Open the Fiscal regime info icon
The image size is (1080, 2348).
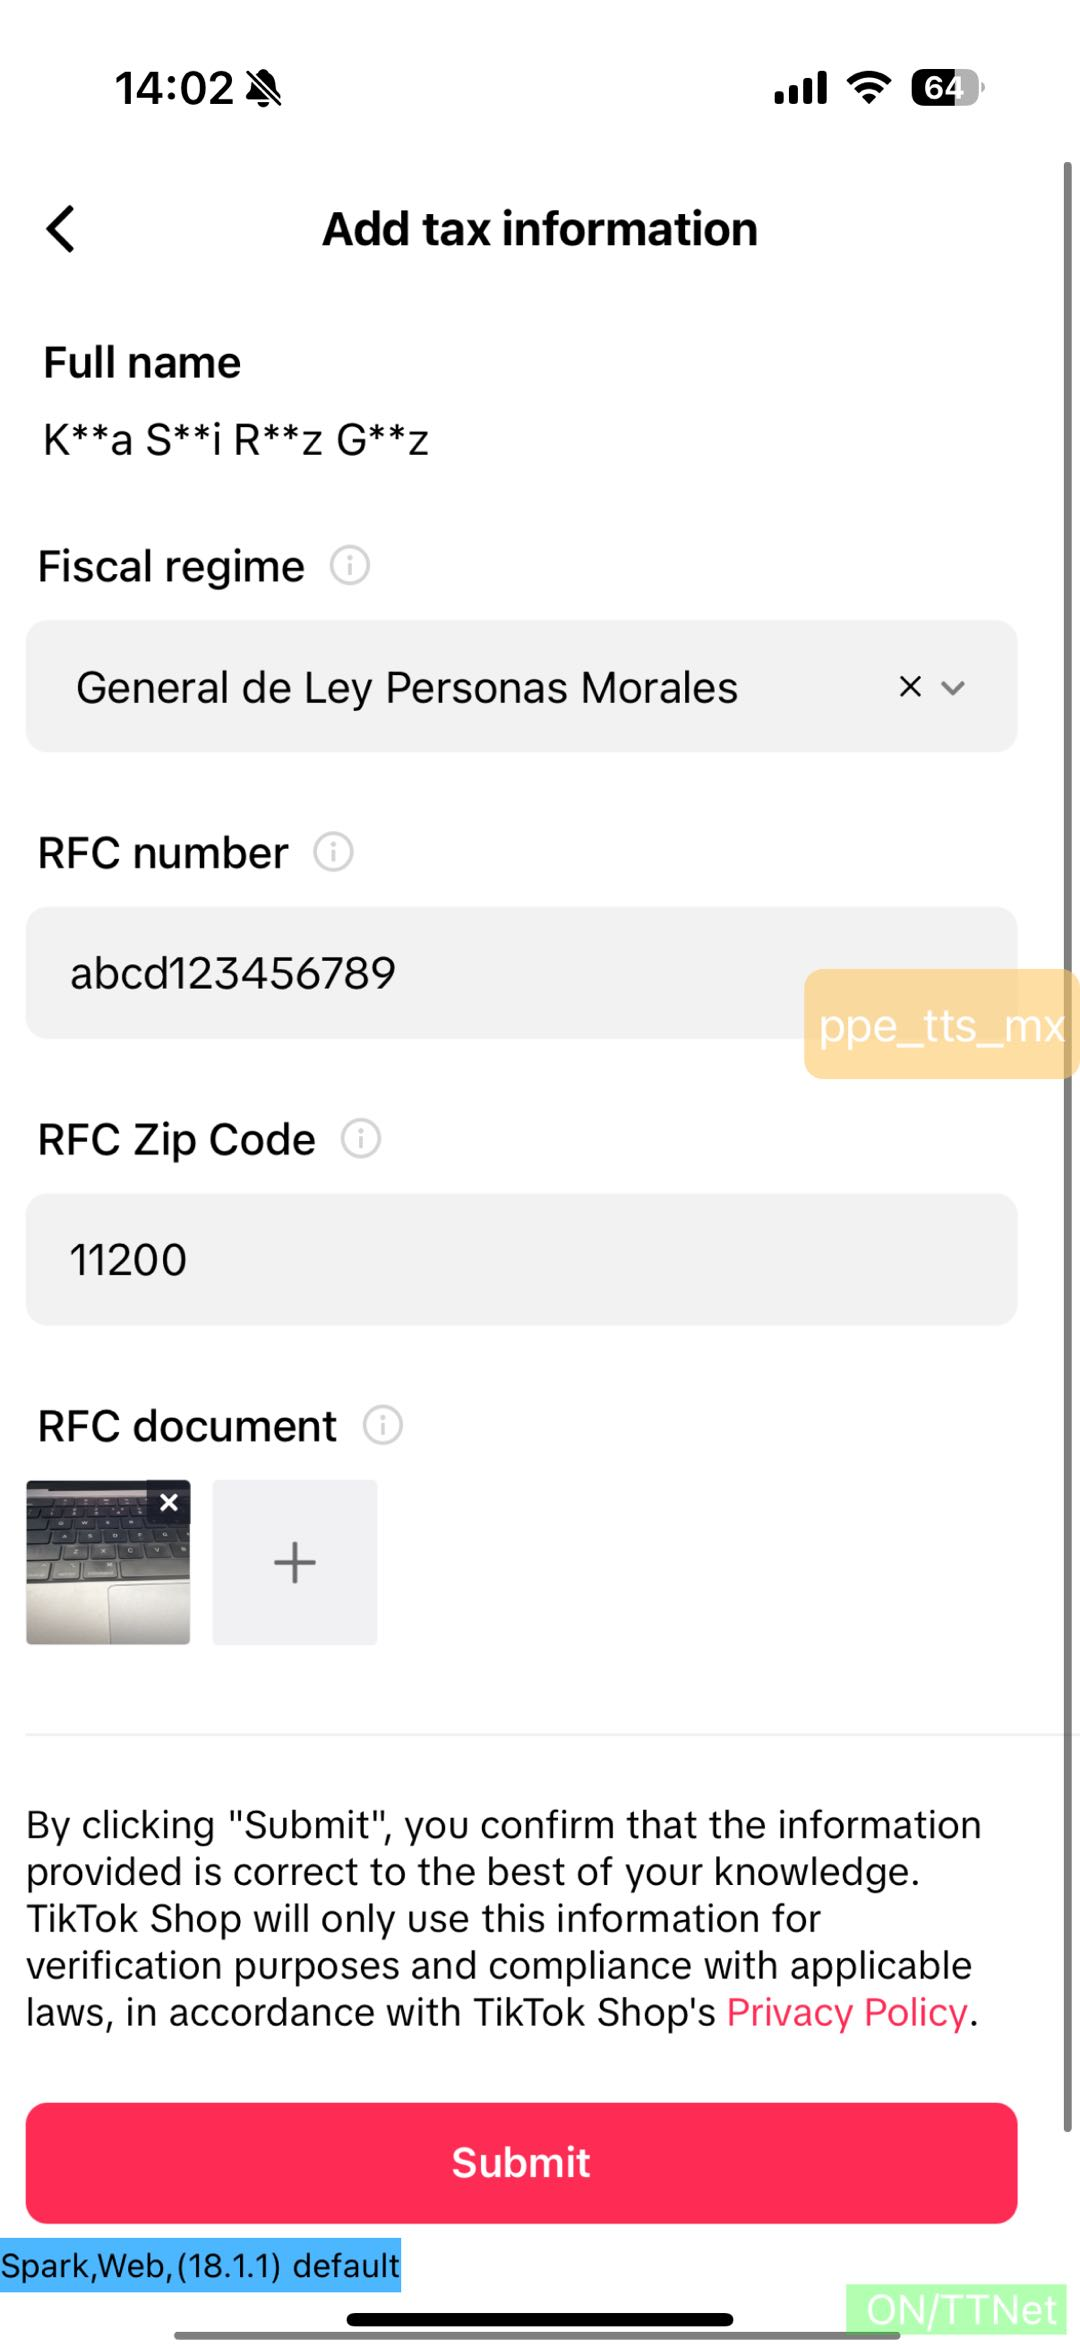click(350, 566)
